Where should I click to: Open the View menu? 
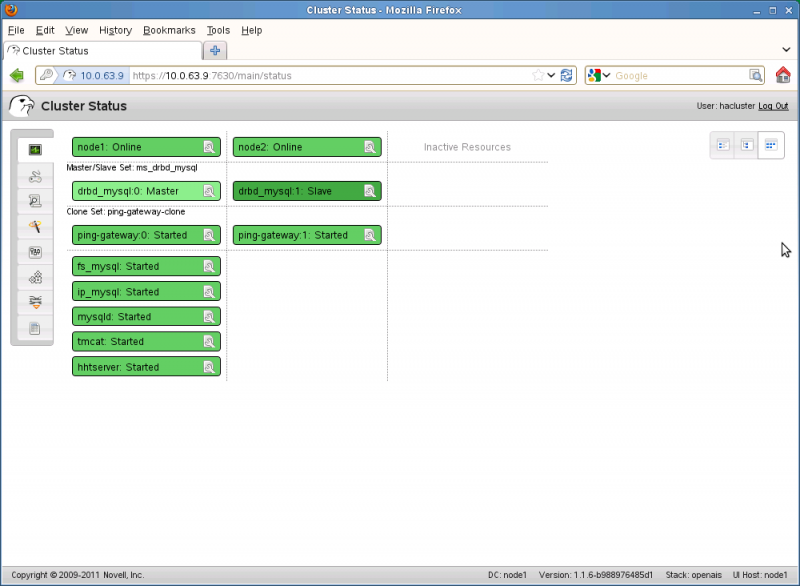[x=77, y=30]
